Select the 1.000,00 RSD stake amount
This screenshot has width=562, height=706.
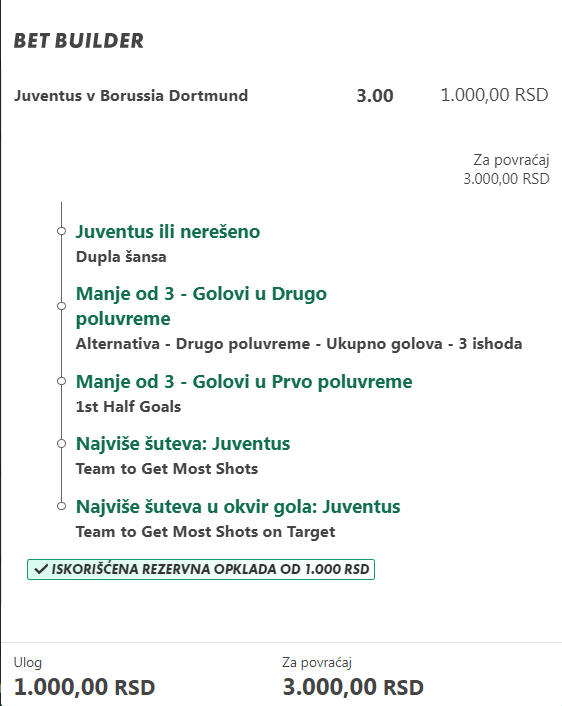click(494, 95)
